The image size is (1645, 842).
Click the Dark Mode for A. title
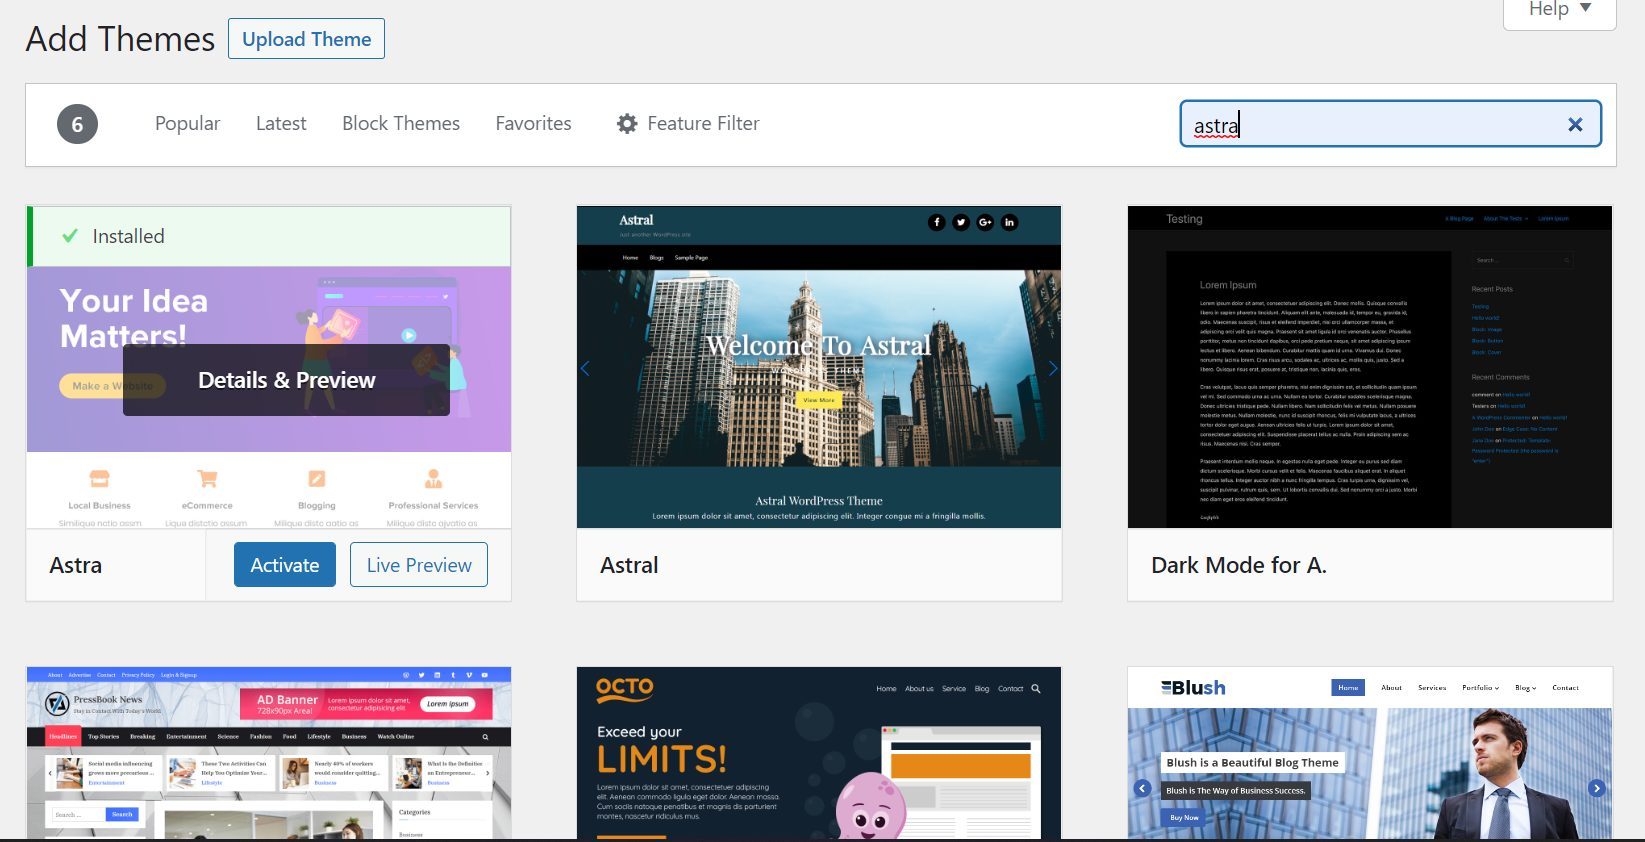click(1239, 565)
